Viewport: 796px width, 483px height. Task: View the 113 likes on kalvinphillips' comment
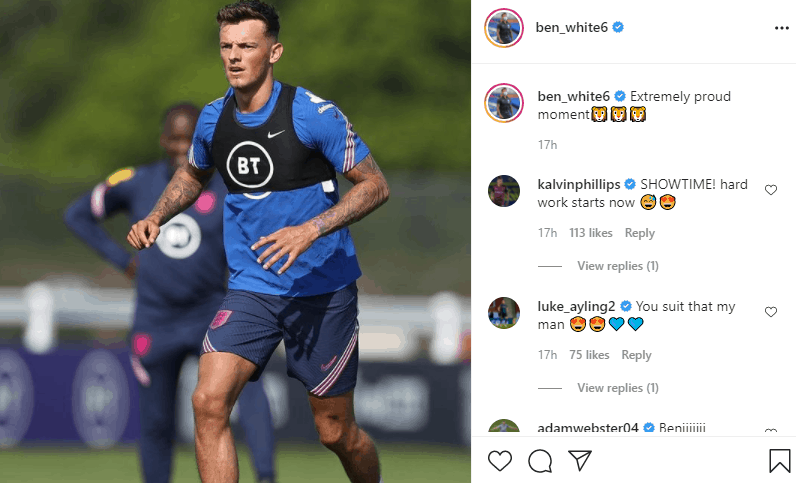point(590,233)
